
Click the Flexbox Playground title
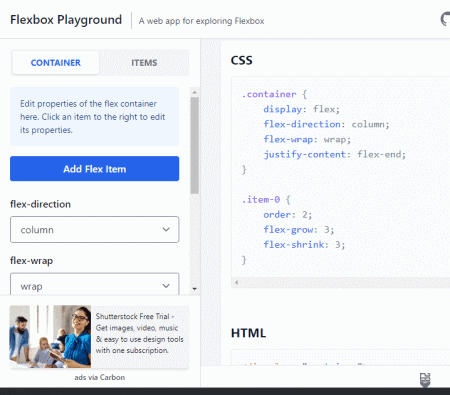pos(66,20)
